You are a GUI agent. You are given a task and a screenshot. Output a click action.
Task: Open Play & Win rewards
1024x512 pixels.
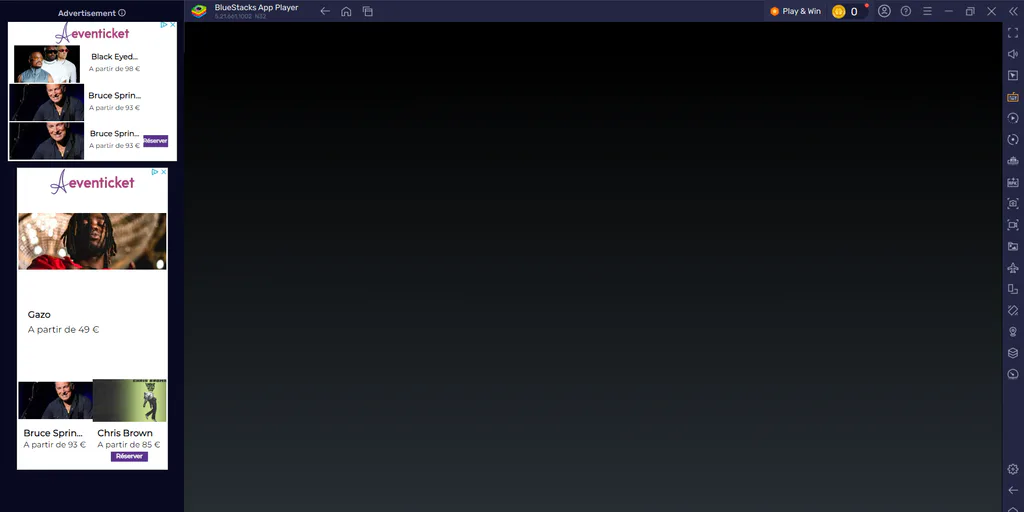(795, 11)
